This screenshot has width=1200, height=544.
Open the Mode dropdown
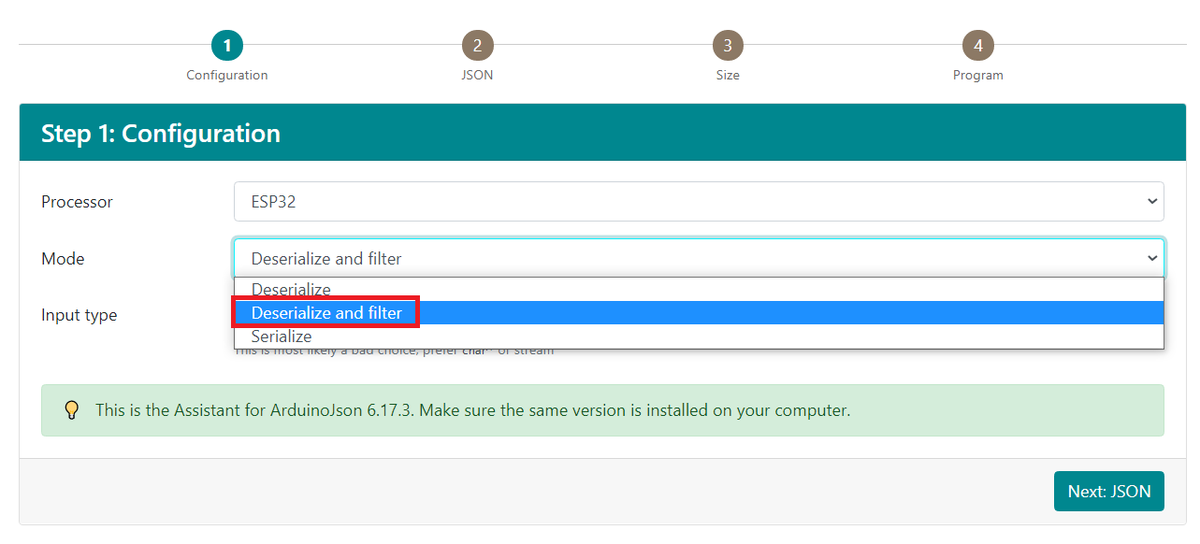699,258
